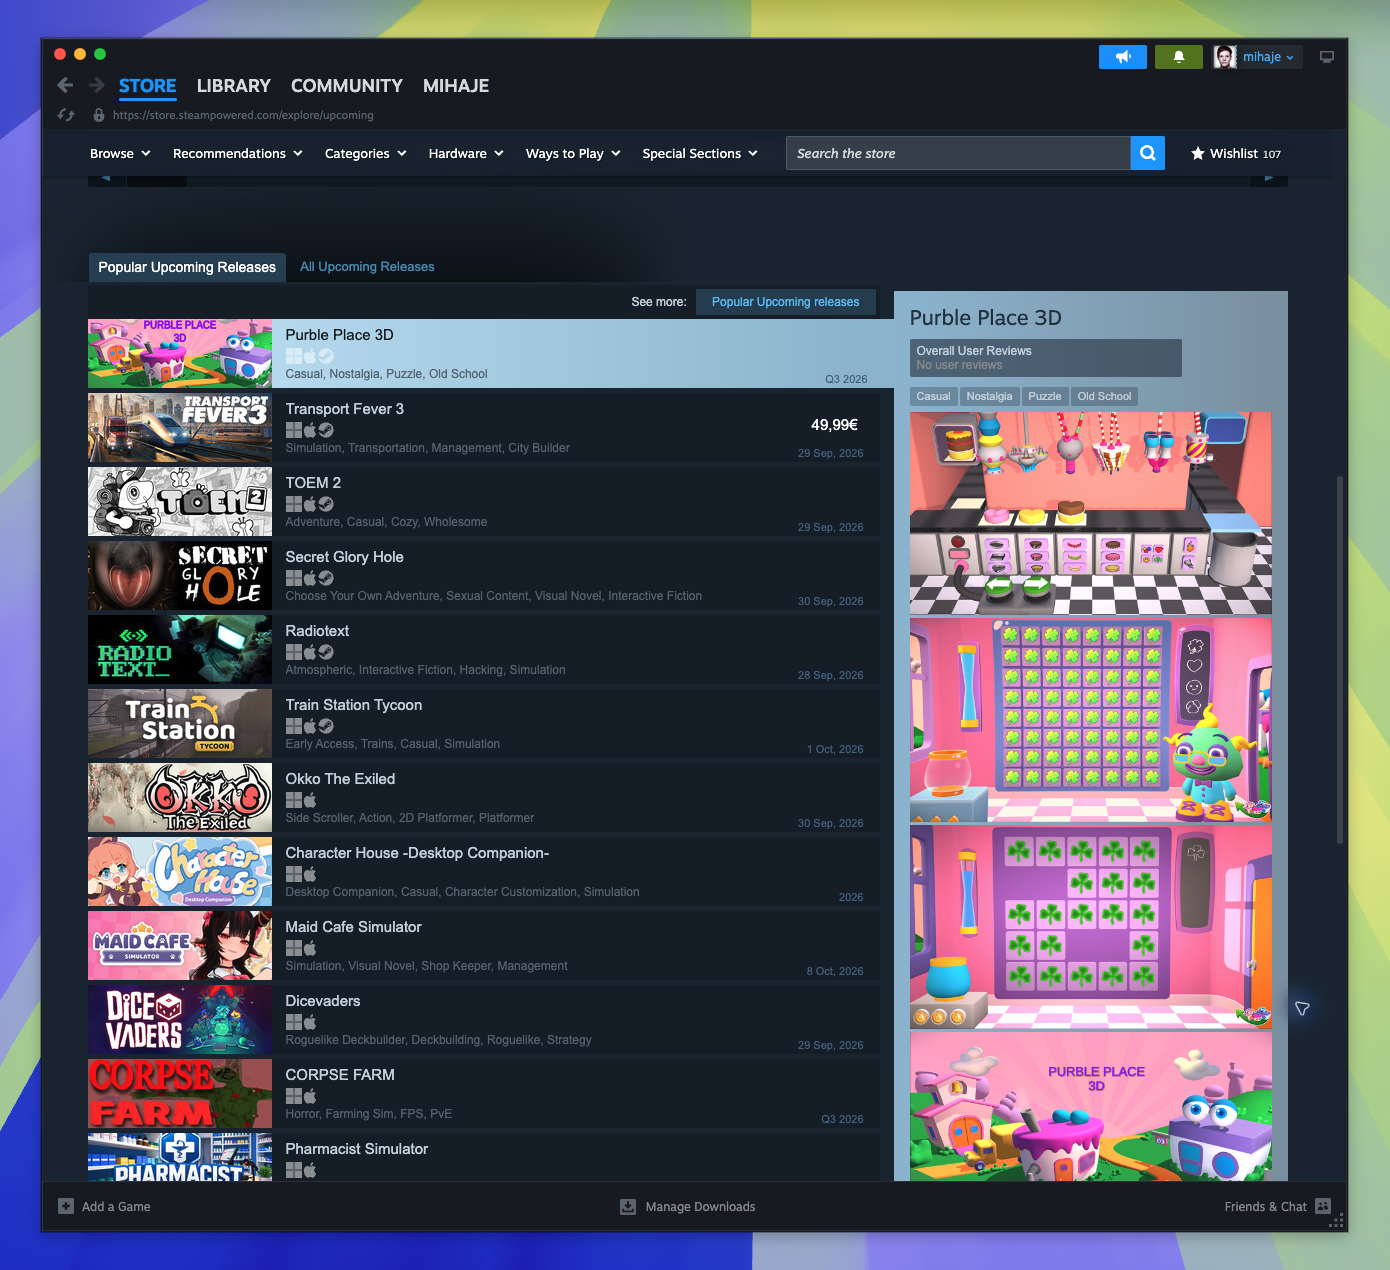Click the Puzzle tag button
The image size is (1390, 1270).
click(1045, 396)
